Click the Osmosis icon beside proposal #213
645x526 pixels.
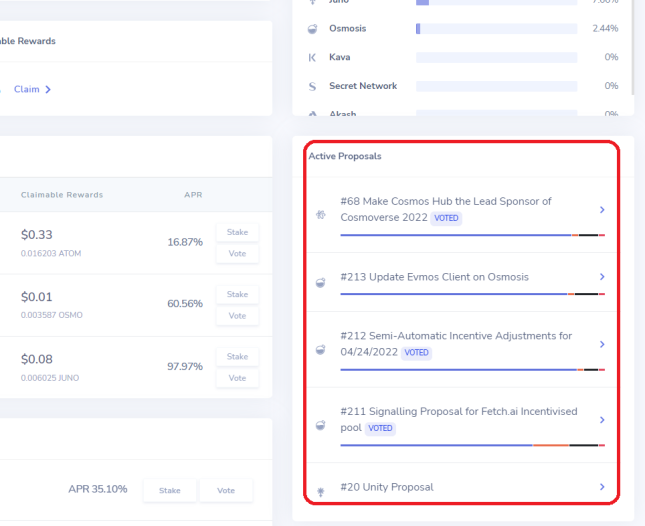(320, 283)
